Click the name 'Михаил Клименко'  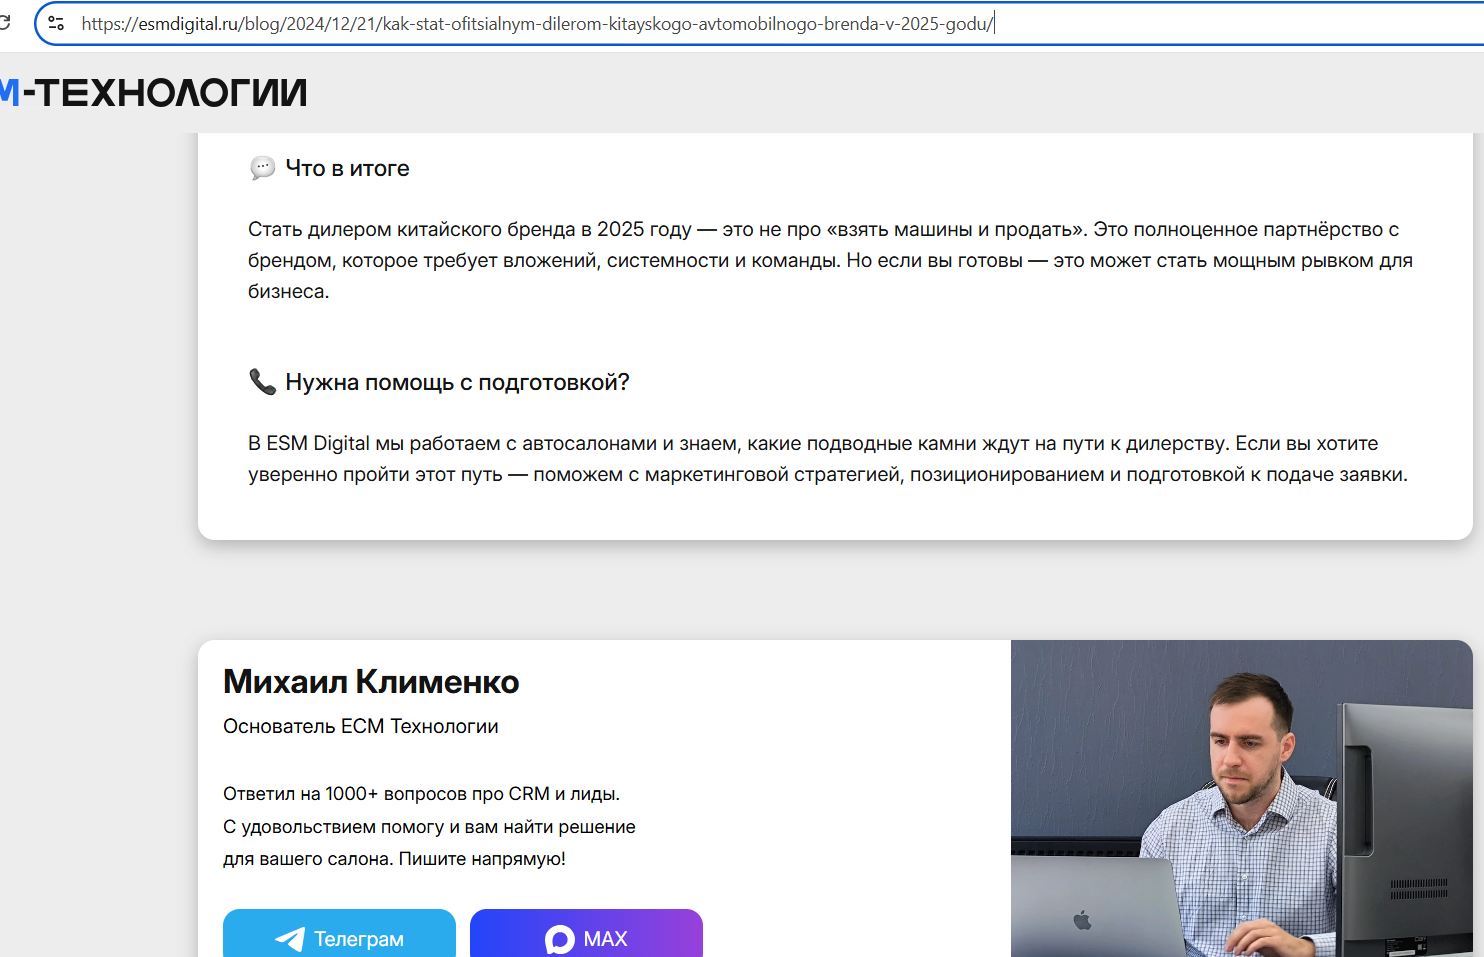(x=371, y=681)
